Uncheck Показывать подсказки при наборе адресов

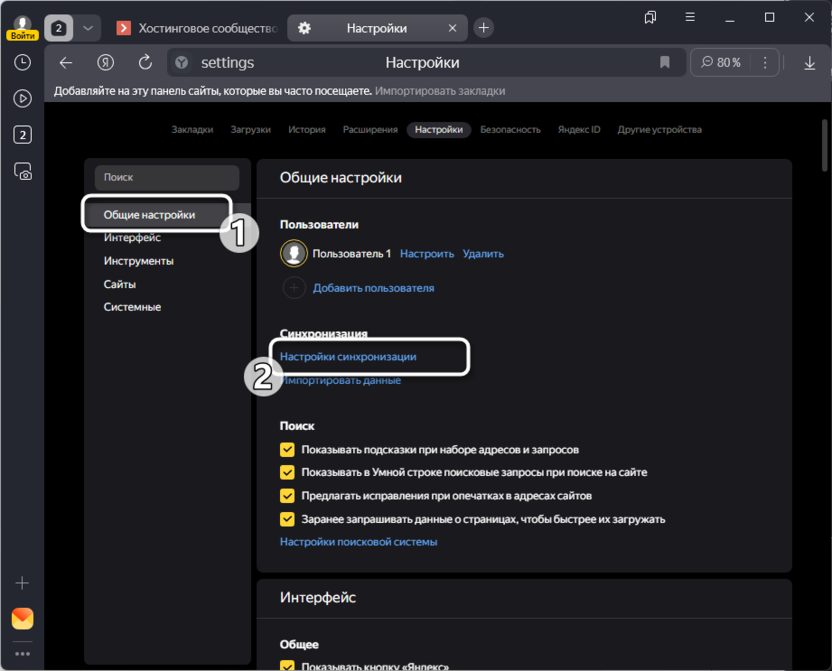coord(287,449)
